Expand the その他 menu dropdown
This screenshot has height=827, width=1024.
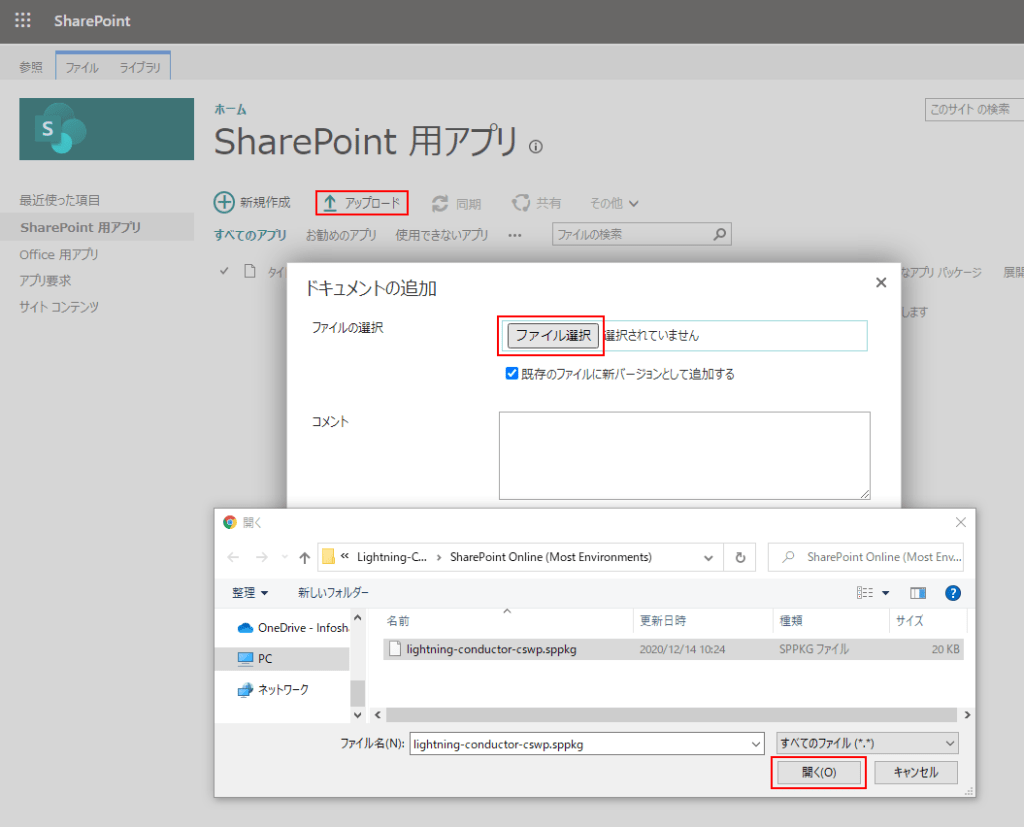click(633, 204)
